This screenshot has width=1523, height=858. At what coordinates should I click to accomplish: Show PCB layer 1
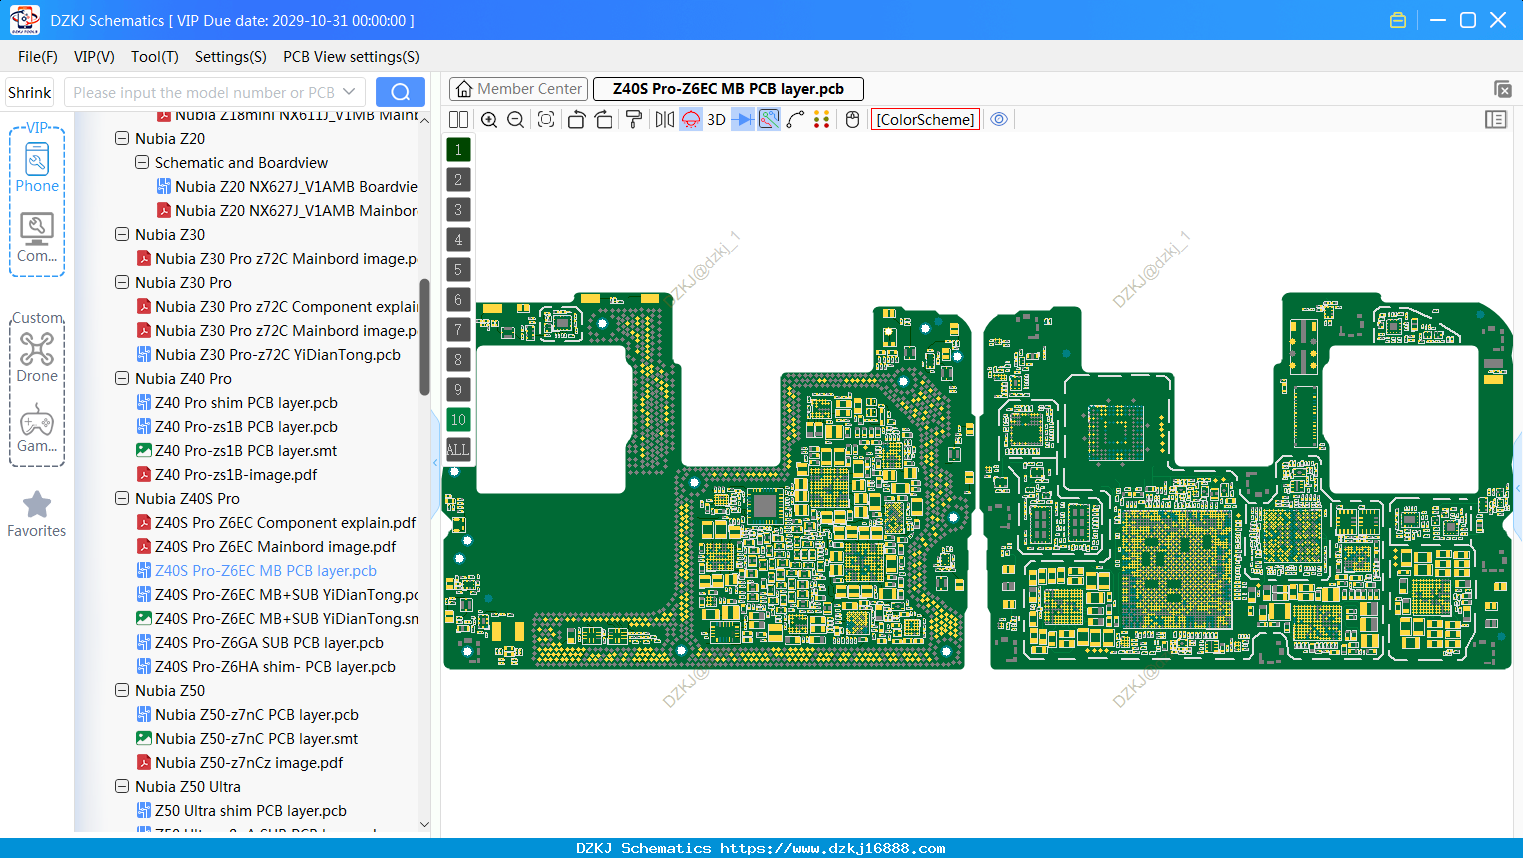458,150
